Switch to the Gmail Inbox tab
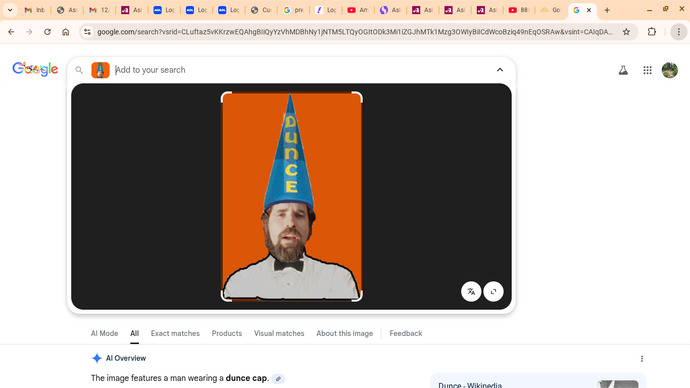The height and width of the screenshot is (388, 690). [x=35, y=10]
